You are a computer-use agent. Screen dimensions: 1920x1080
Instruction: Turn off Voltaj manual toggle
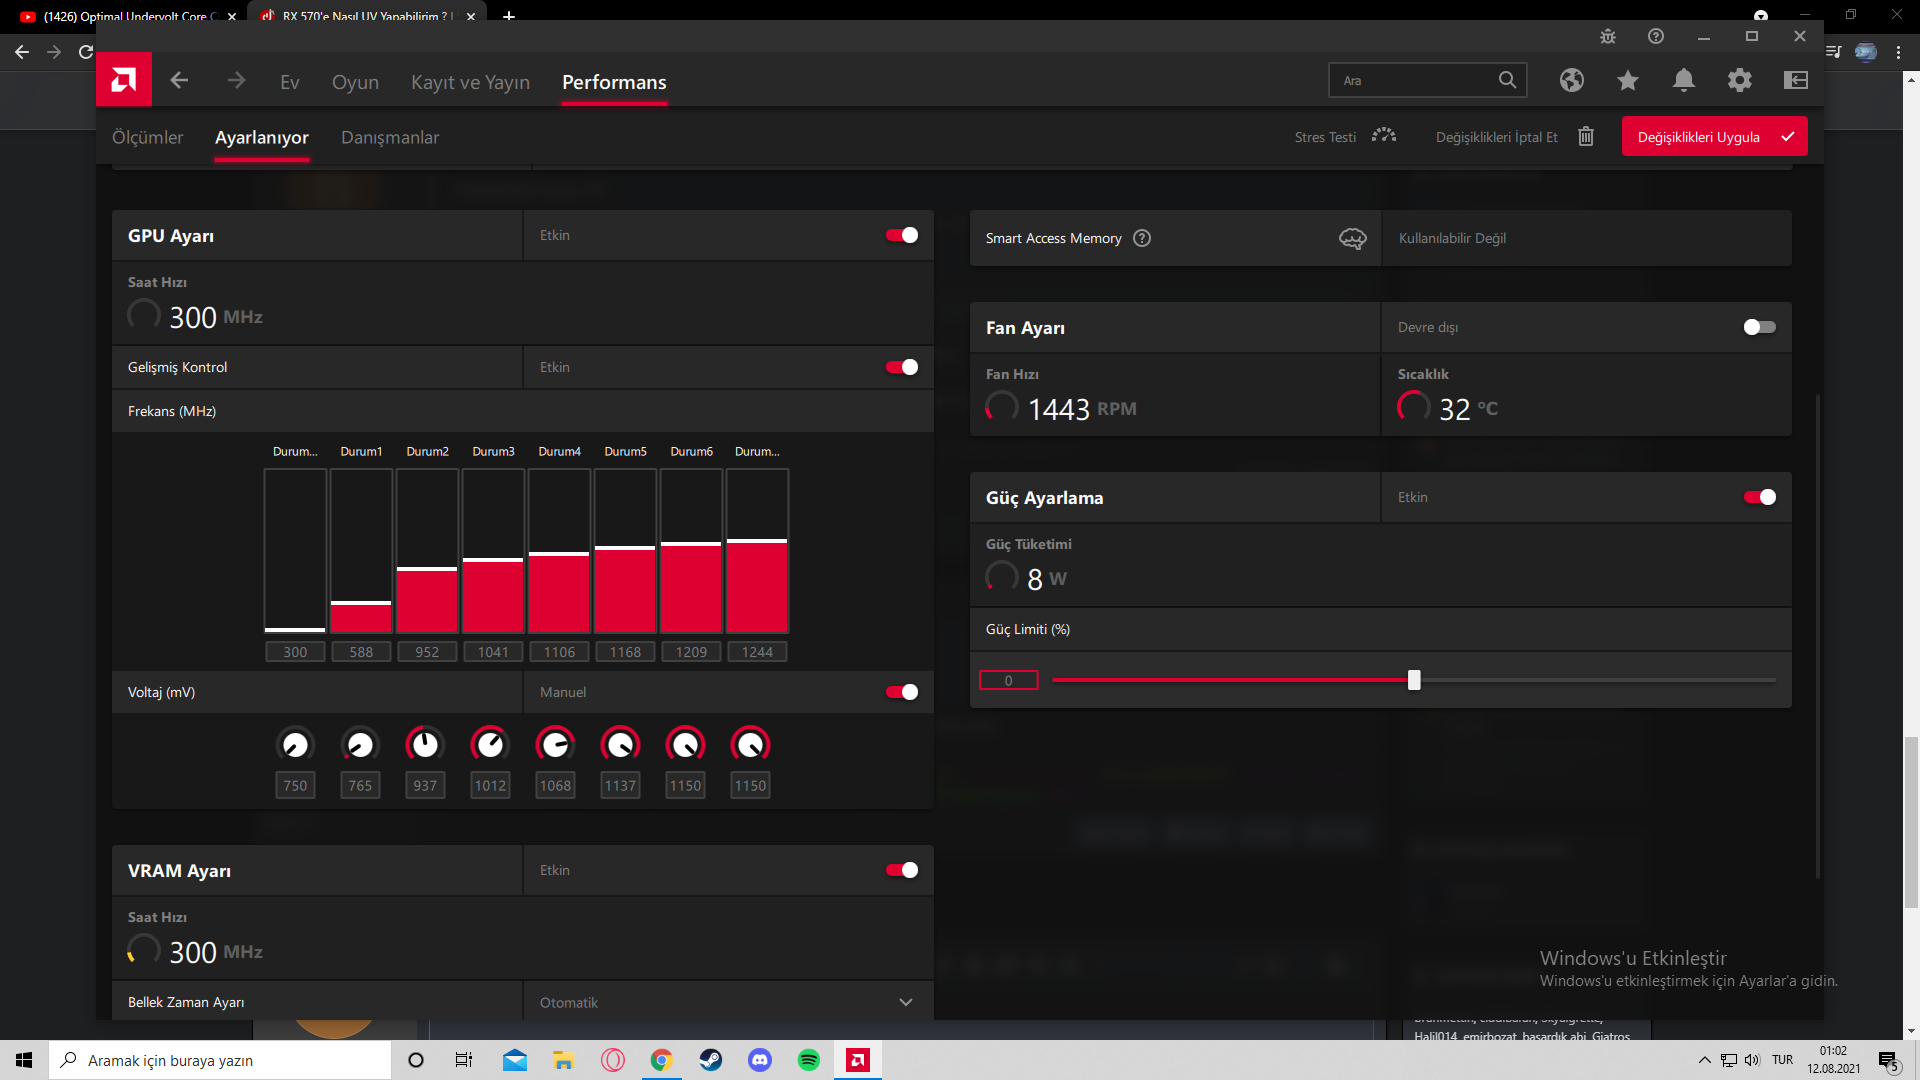[x=901, y=692]
